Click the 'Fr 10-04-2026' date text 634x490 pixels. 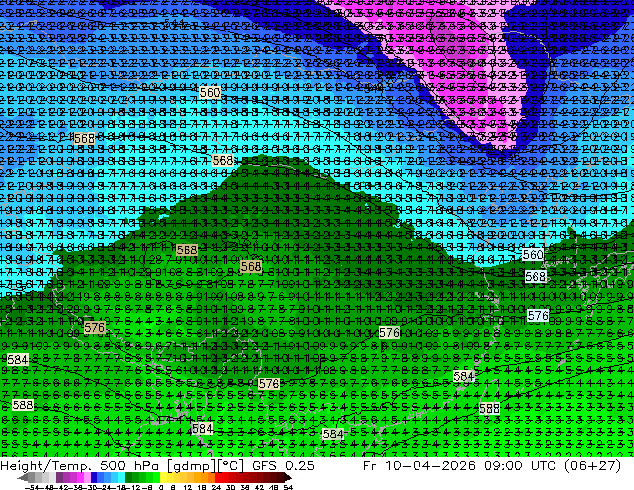pos(419,466)
